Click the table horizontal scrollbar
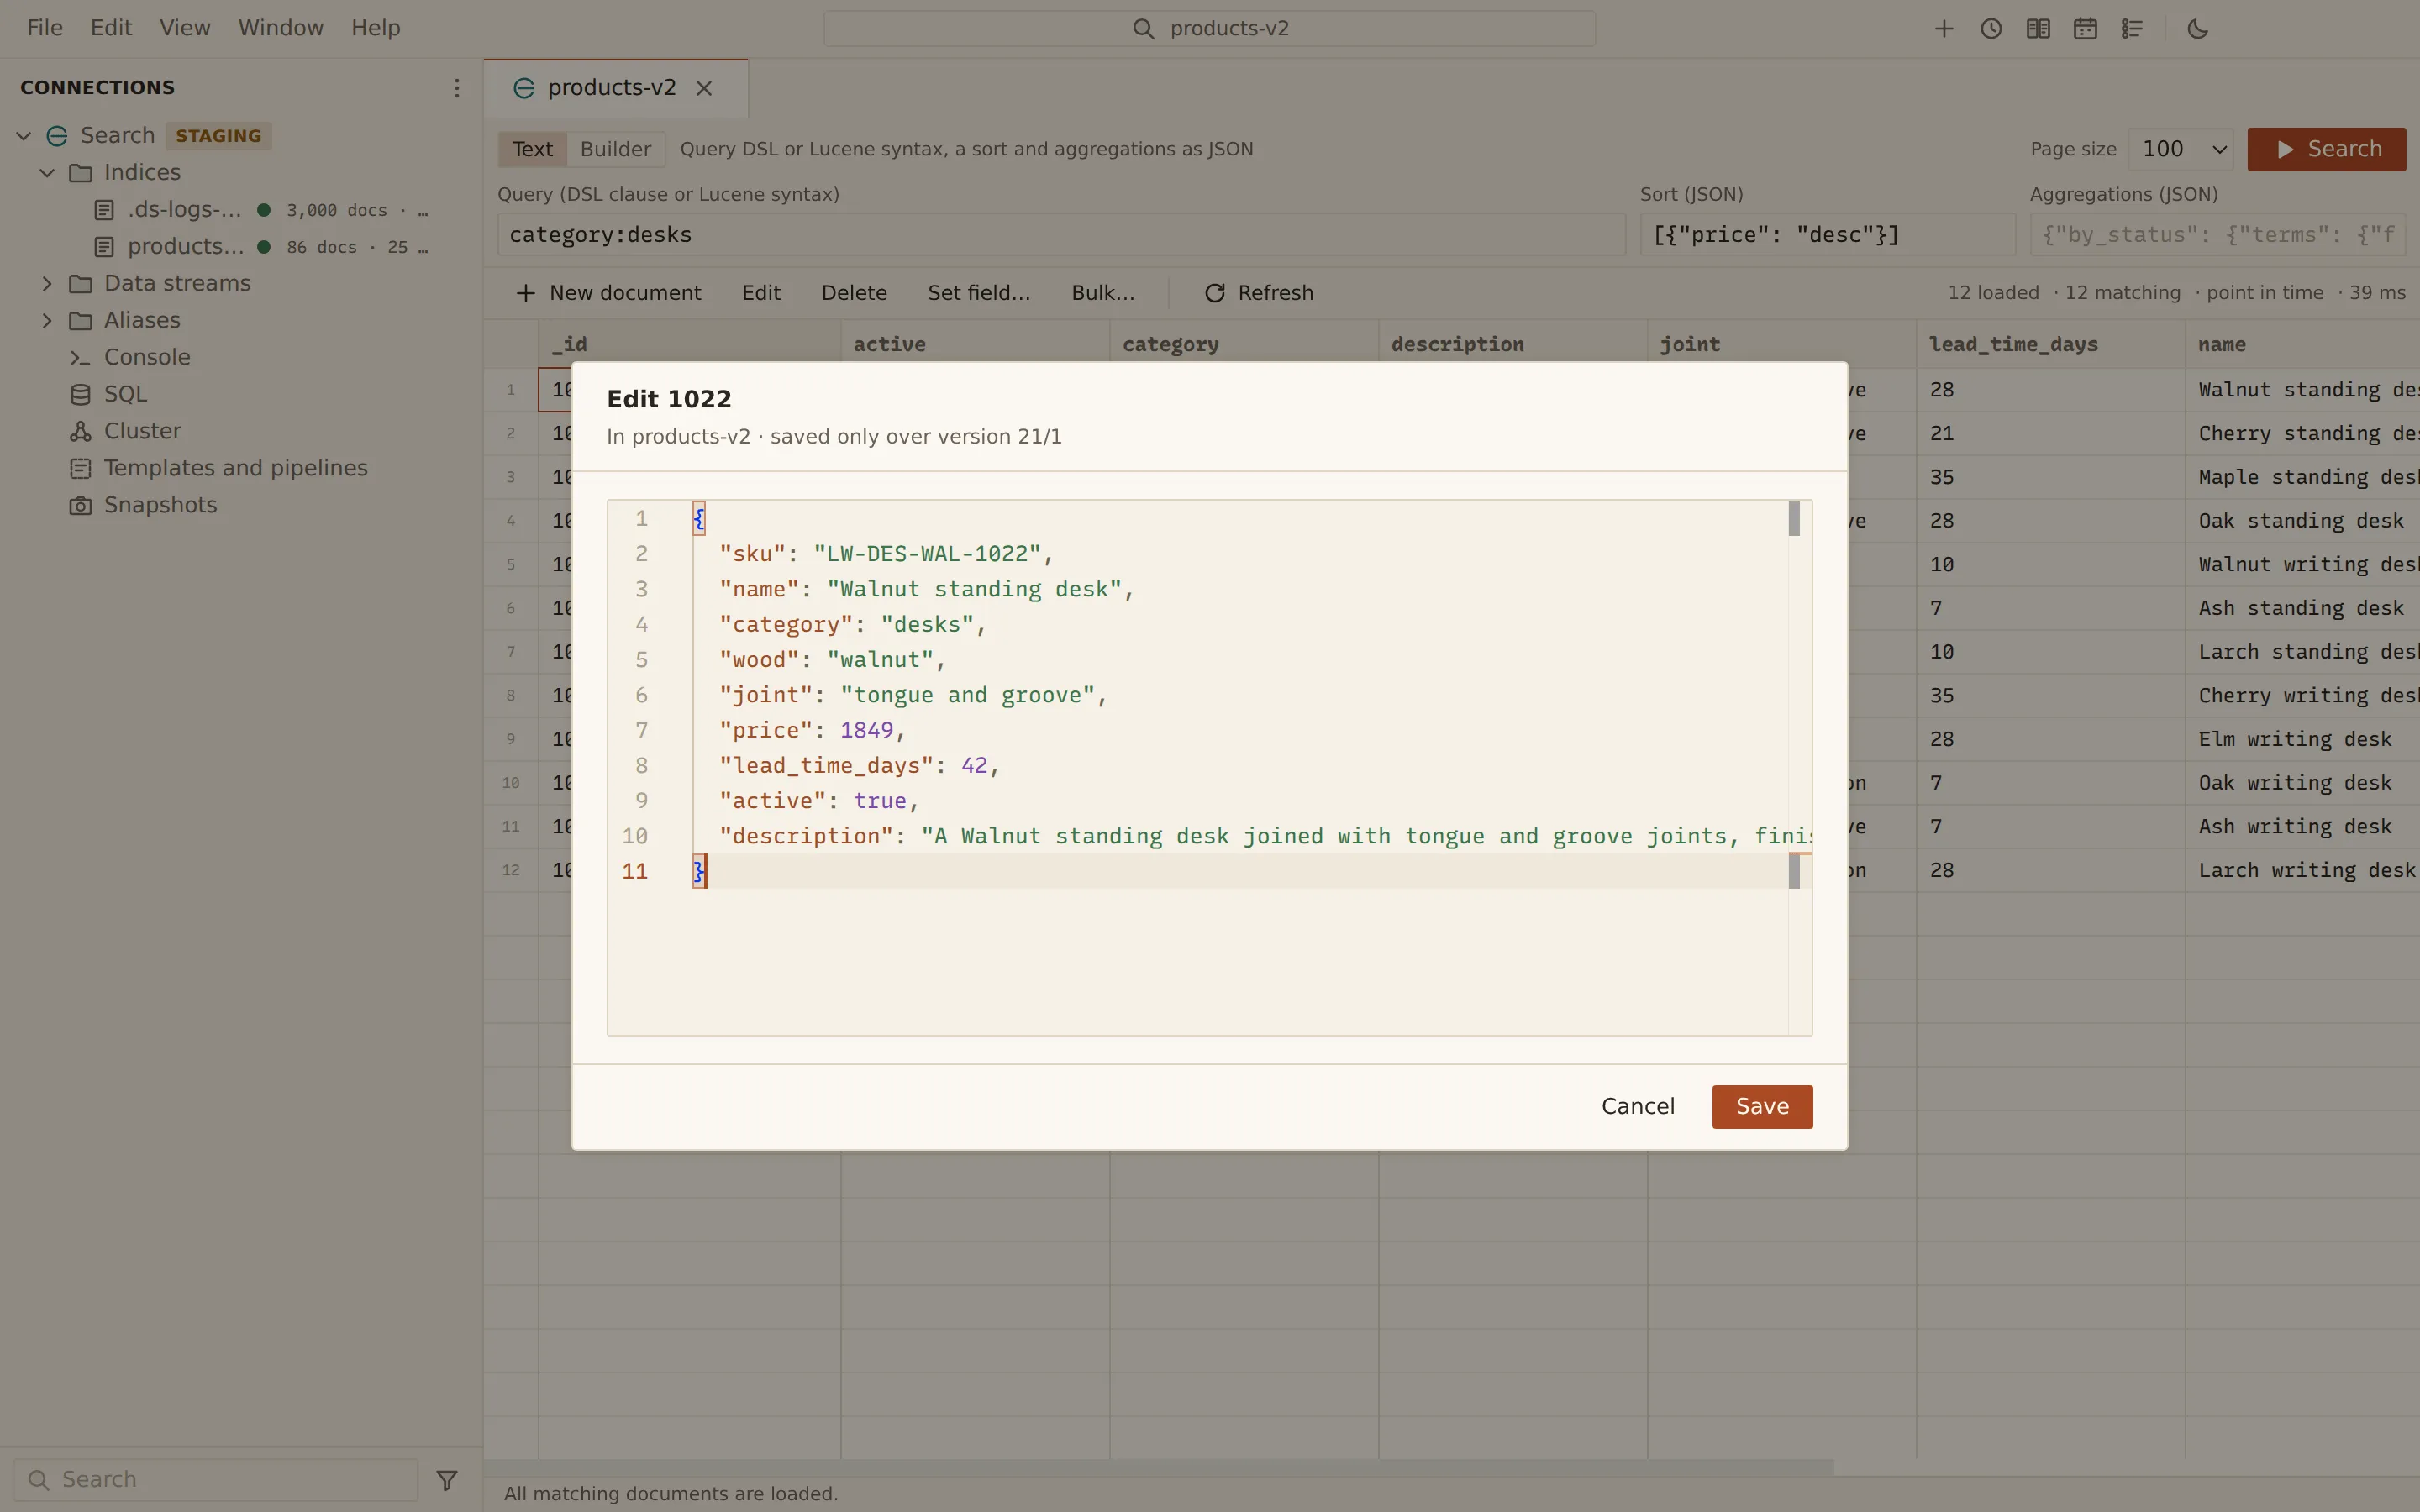This screenshot has height=1512, width=2420. [1159, 1467]
